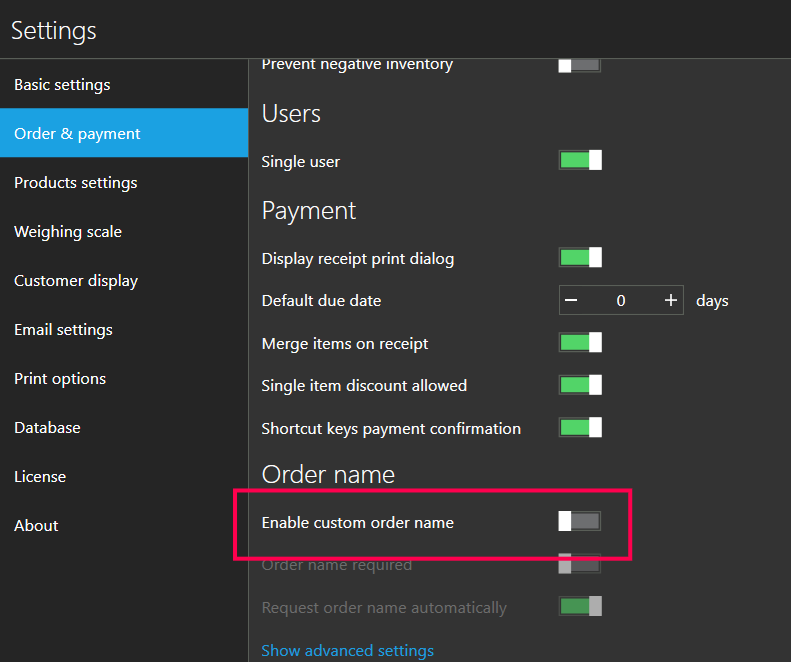Turn off Display receipt print dialog
This screenshot has width=791, height=662.
(x=580, y=258)
